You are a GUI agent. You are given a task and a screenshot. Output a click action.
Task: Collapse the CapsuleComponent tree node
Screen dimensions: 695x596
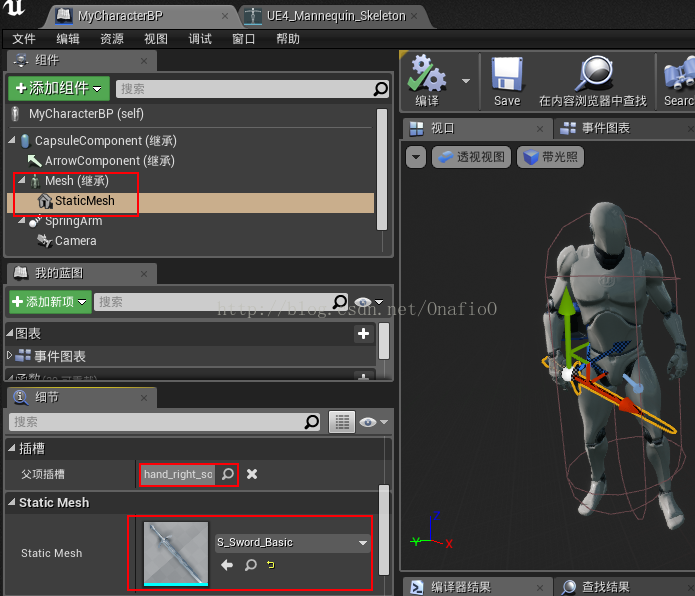coord(12,140)
